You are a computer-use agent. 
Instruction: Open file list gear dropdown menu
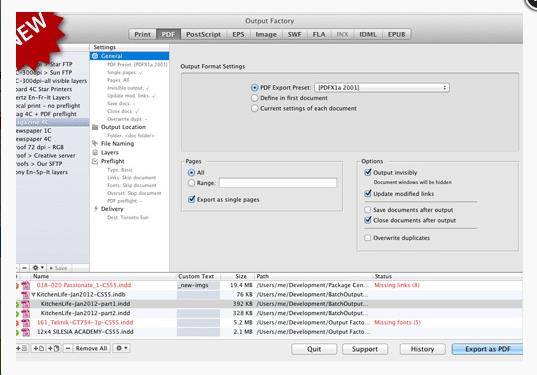tap(122, 348)
